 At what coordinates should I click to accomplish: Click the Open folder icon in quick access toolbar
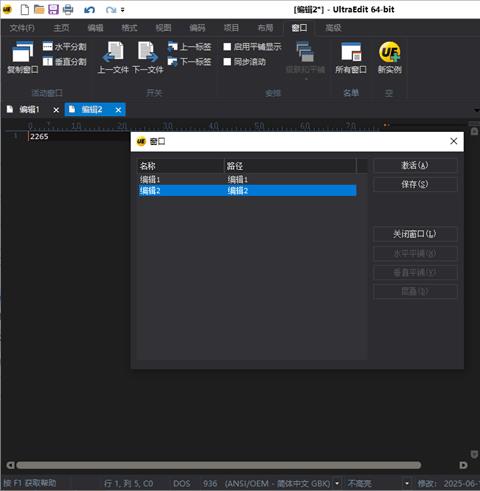(39, 9)
